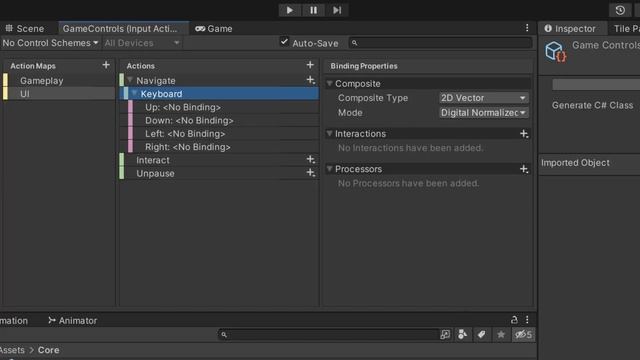The width and height of the screenshot is (640, 360).
Task: Toggle hidden packages visibility eye icon
Action: [523, 335]
